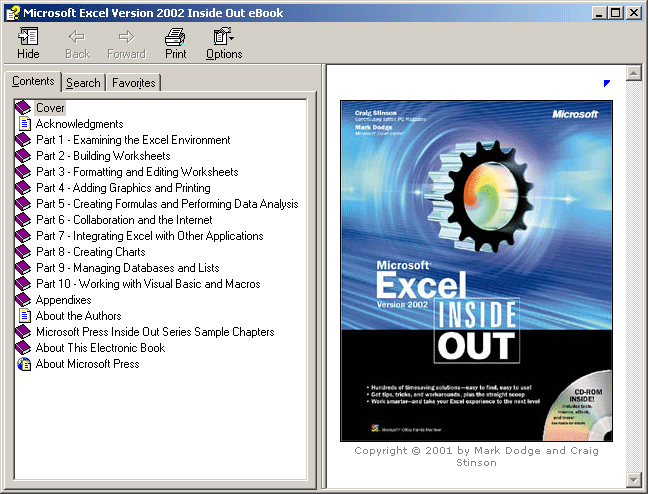Click the book icon beside Part 8
The image size is (648, 494).
23,252
